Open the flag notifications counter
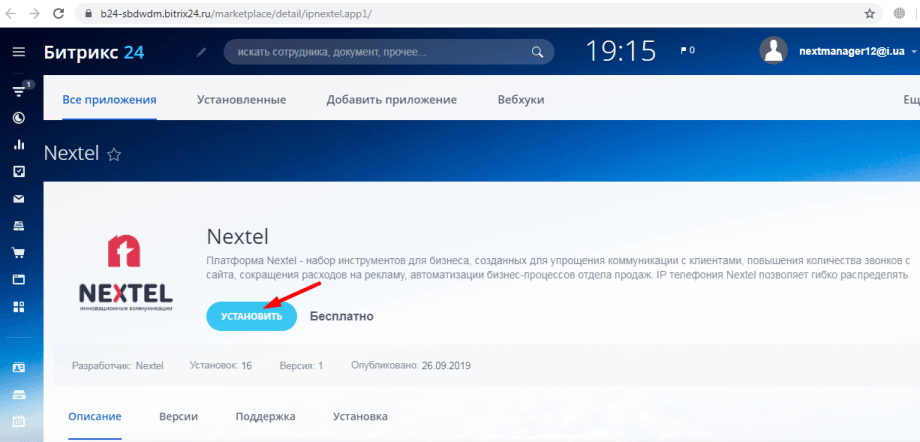The height and width of the screenshot is (442, 920). [687, 50]
